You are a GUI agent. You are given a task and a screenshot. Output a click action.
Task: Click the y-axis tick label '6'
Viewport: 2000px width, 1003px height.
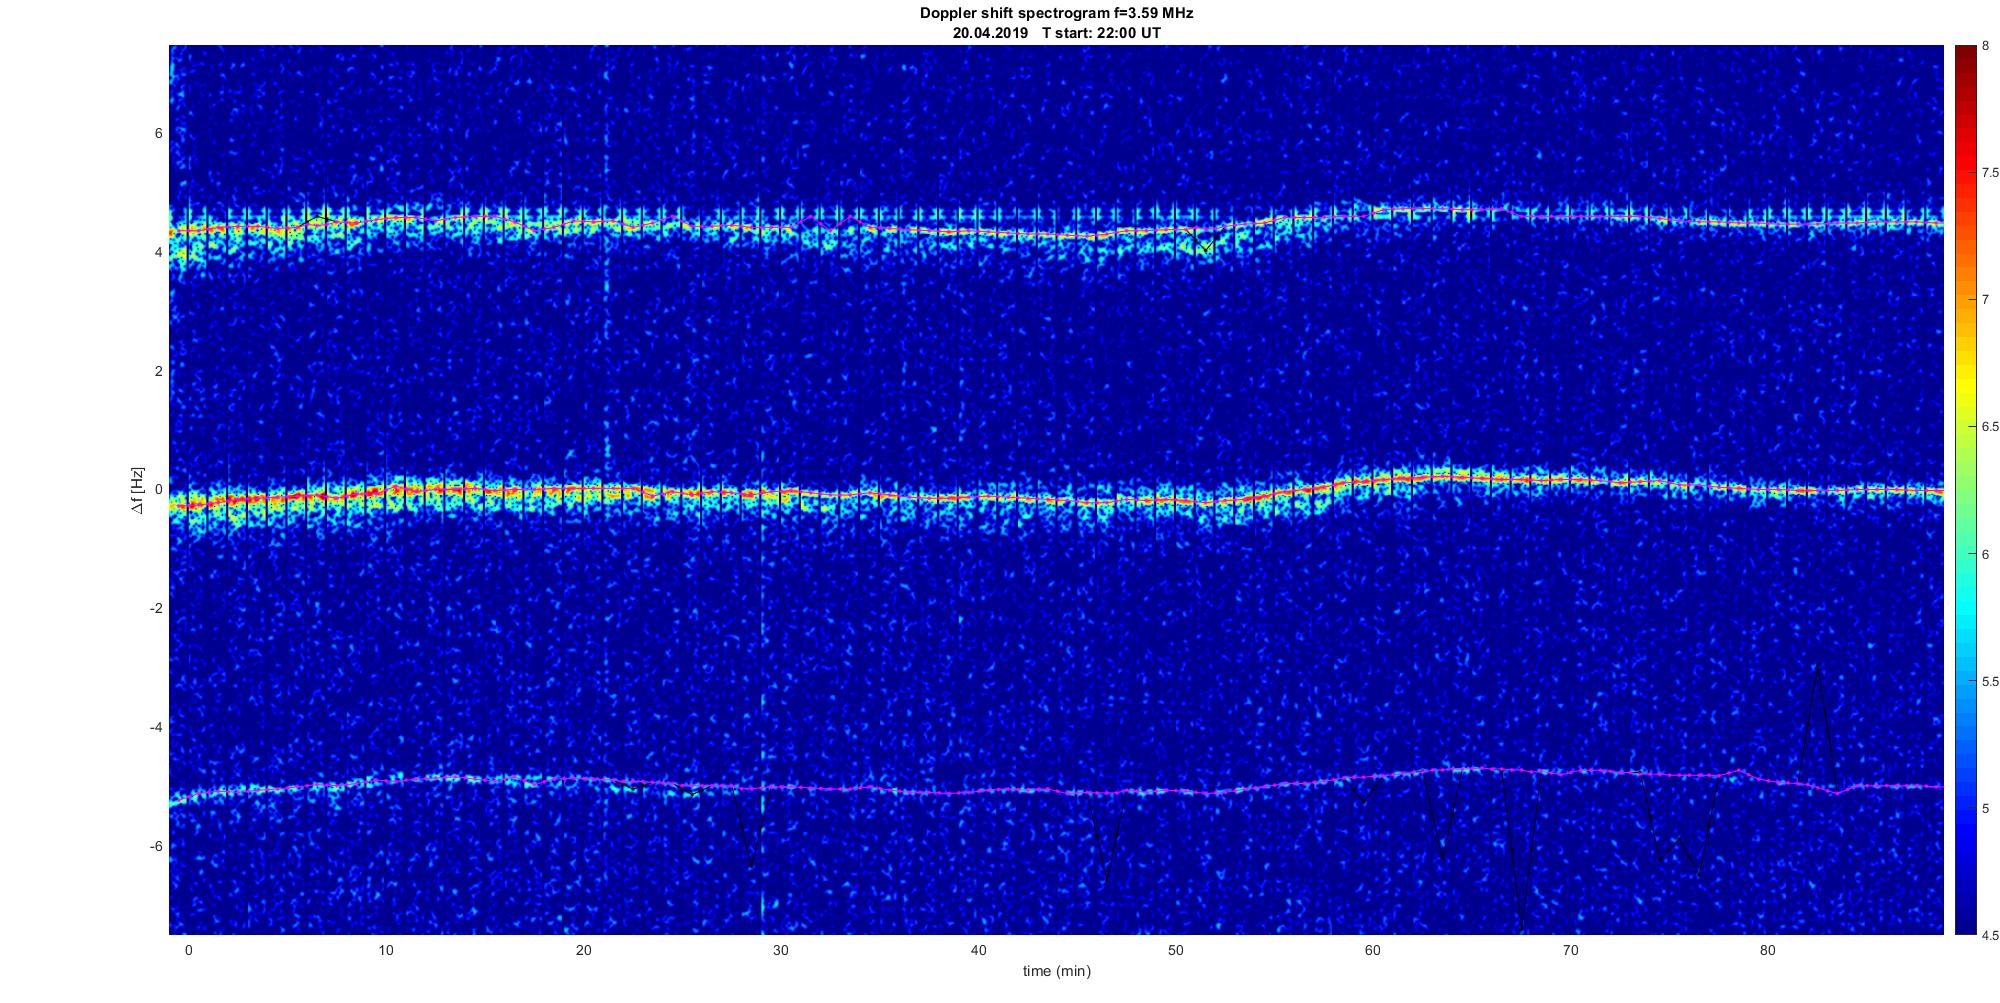coord(158,133)
